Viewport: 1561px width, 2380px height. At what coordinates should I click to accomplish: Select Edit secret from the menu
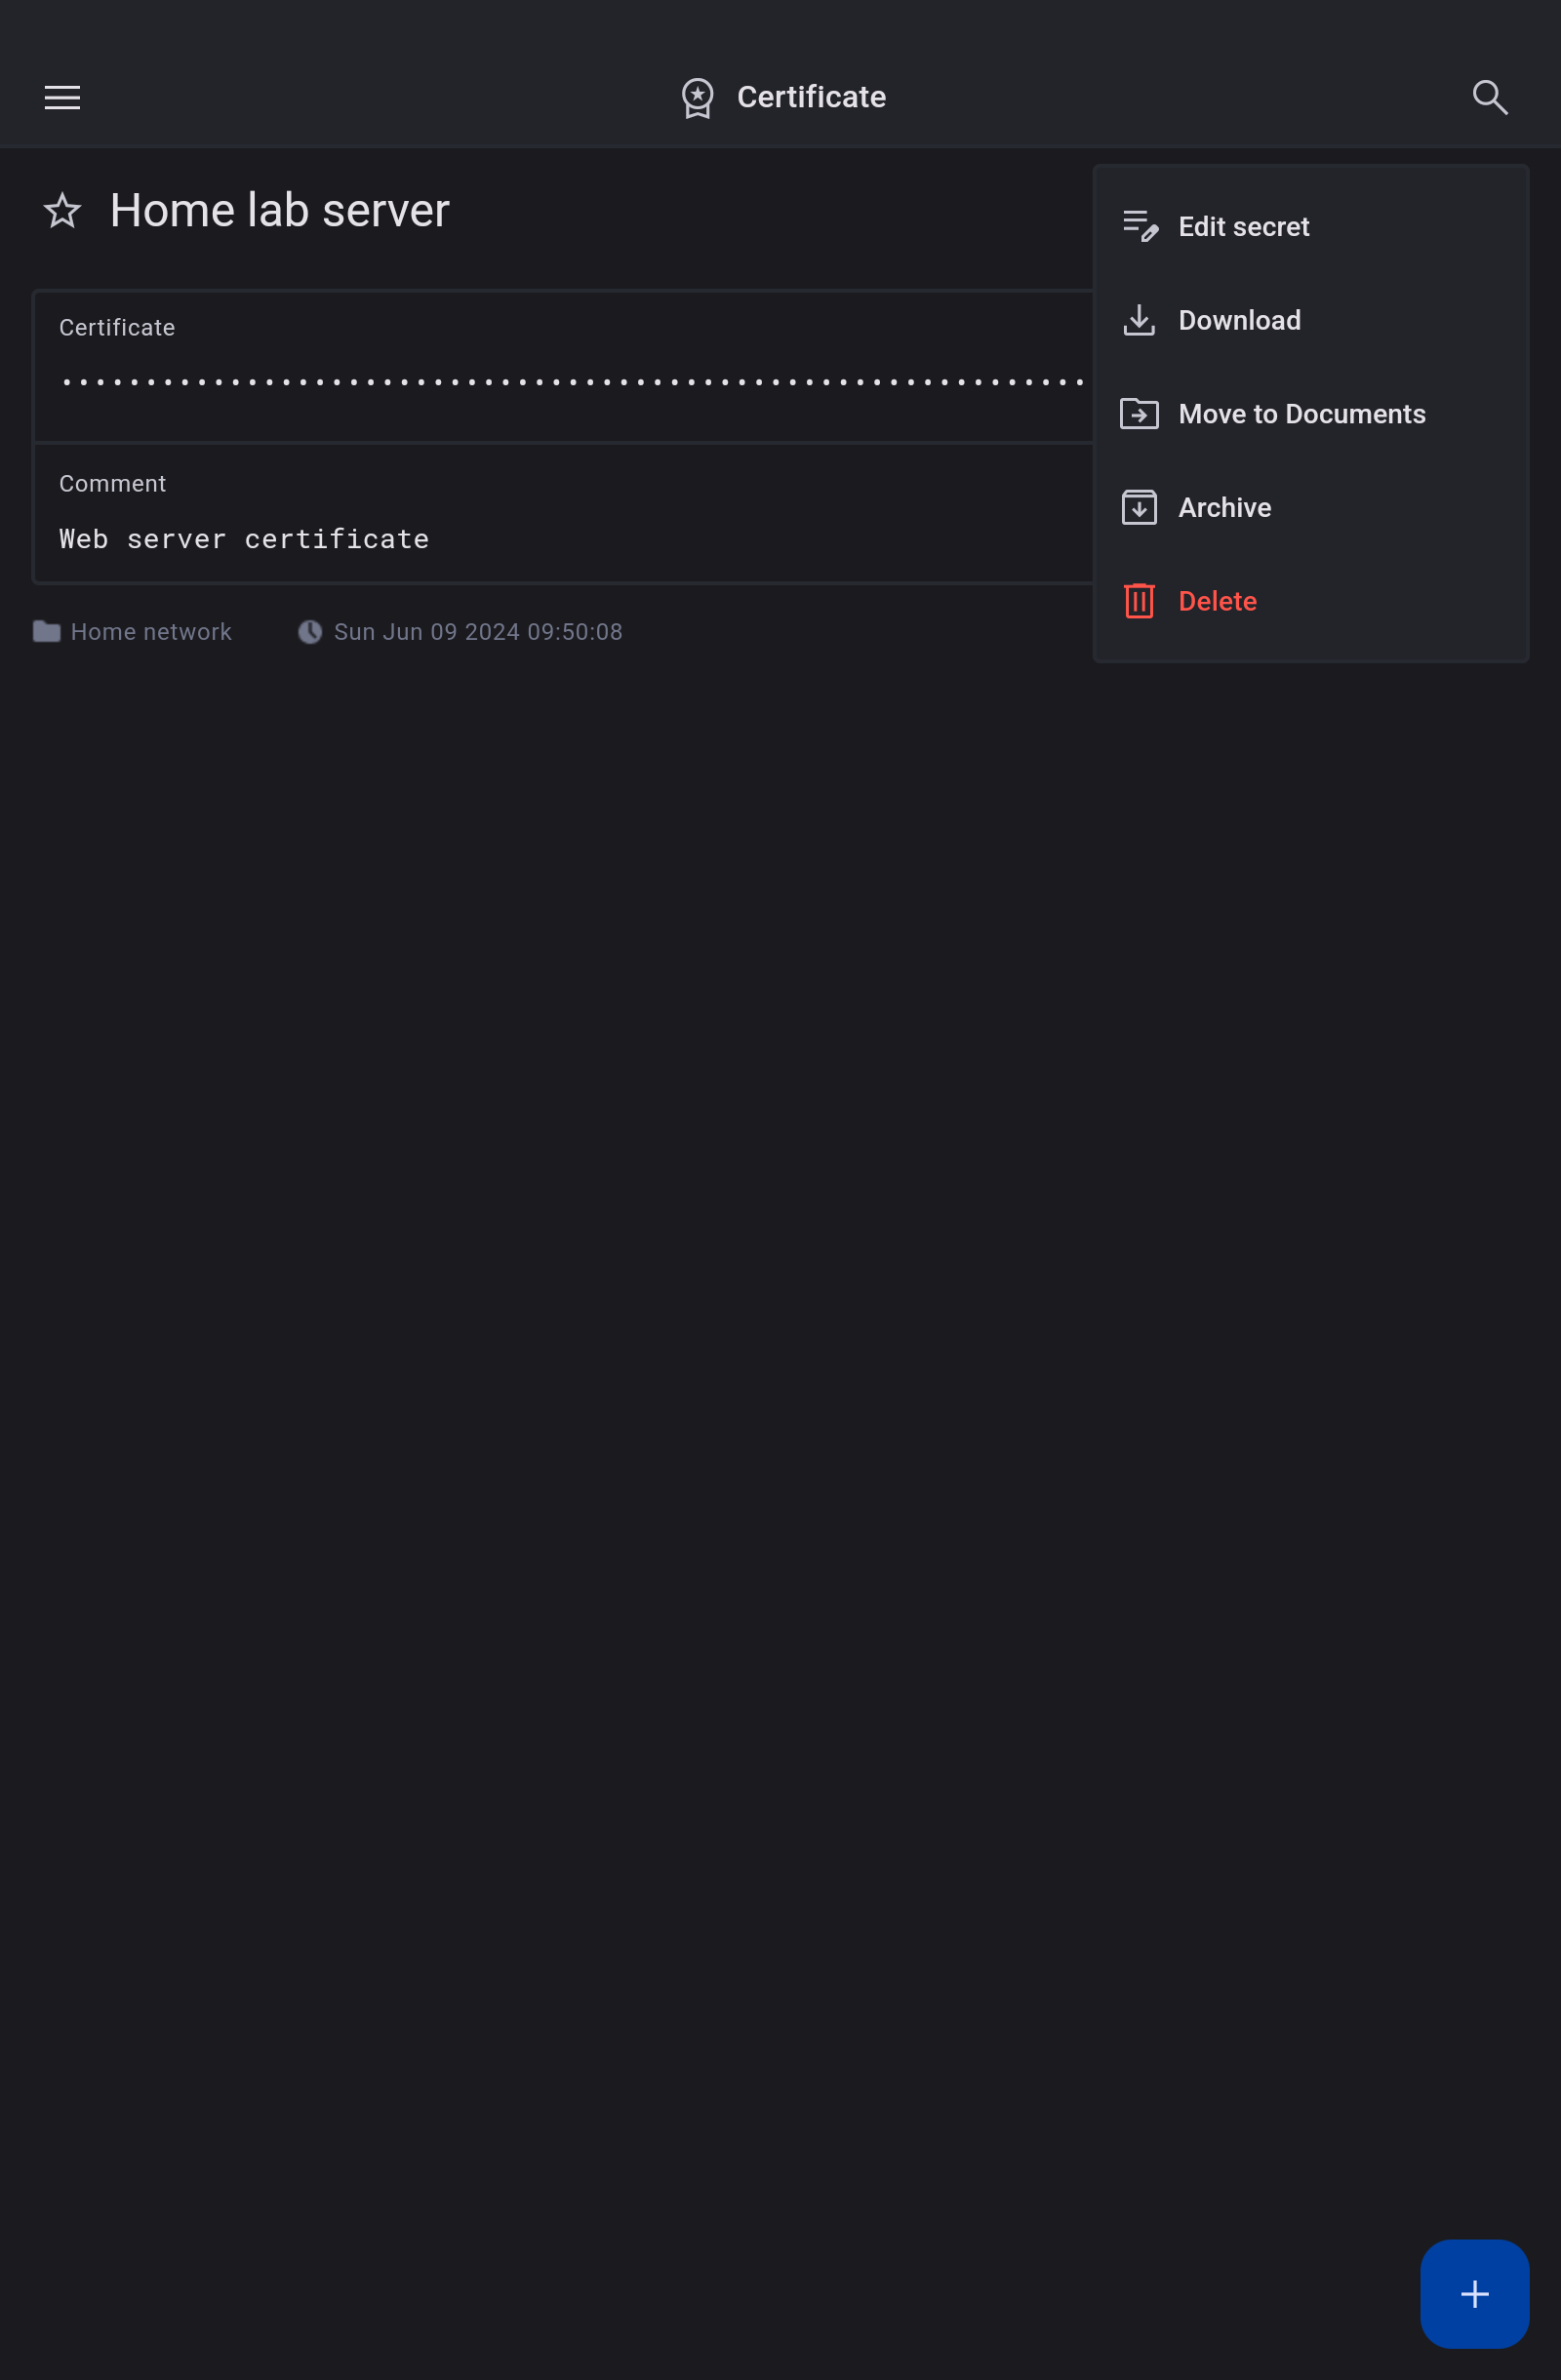point(1243,227)
